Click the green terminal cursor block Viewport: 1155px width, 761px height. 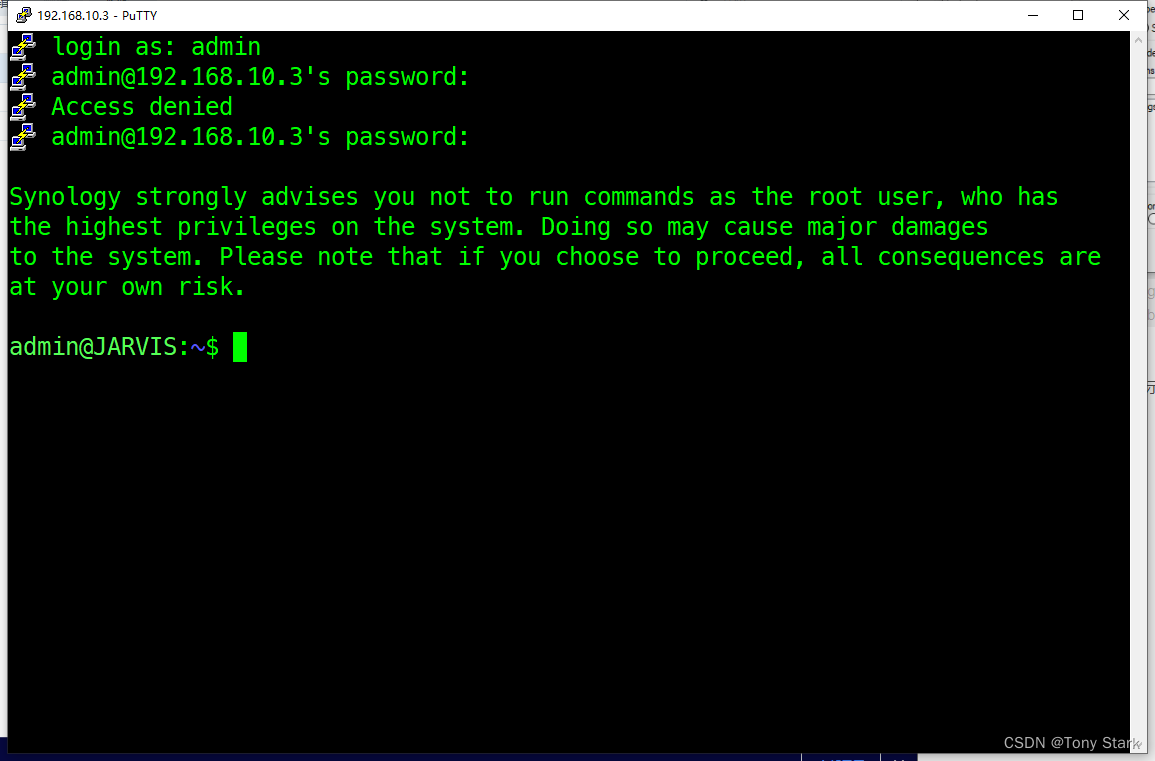click(x=240, y=347)
